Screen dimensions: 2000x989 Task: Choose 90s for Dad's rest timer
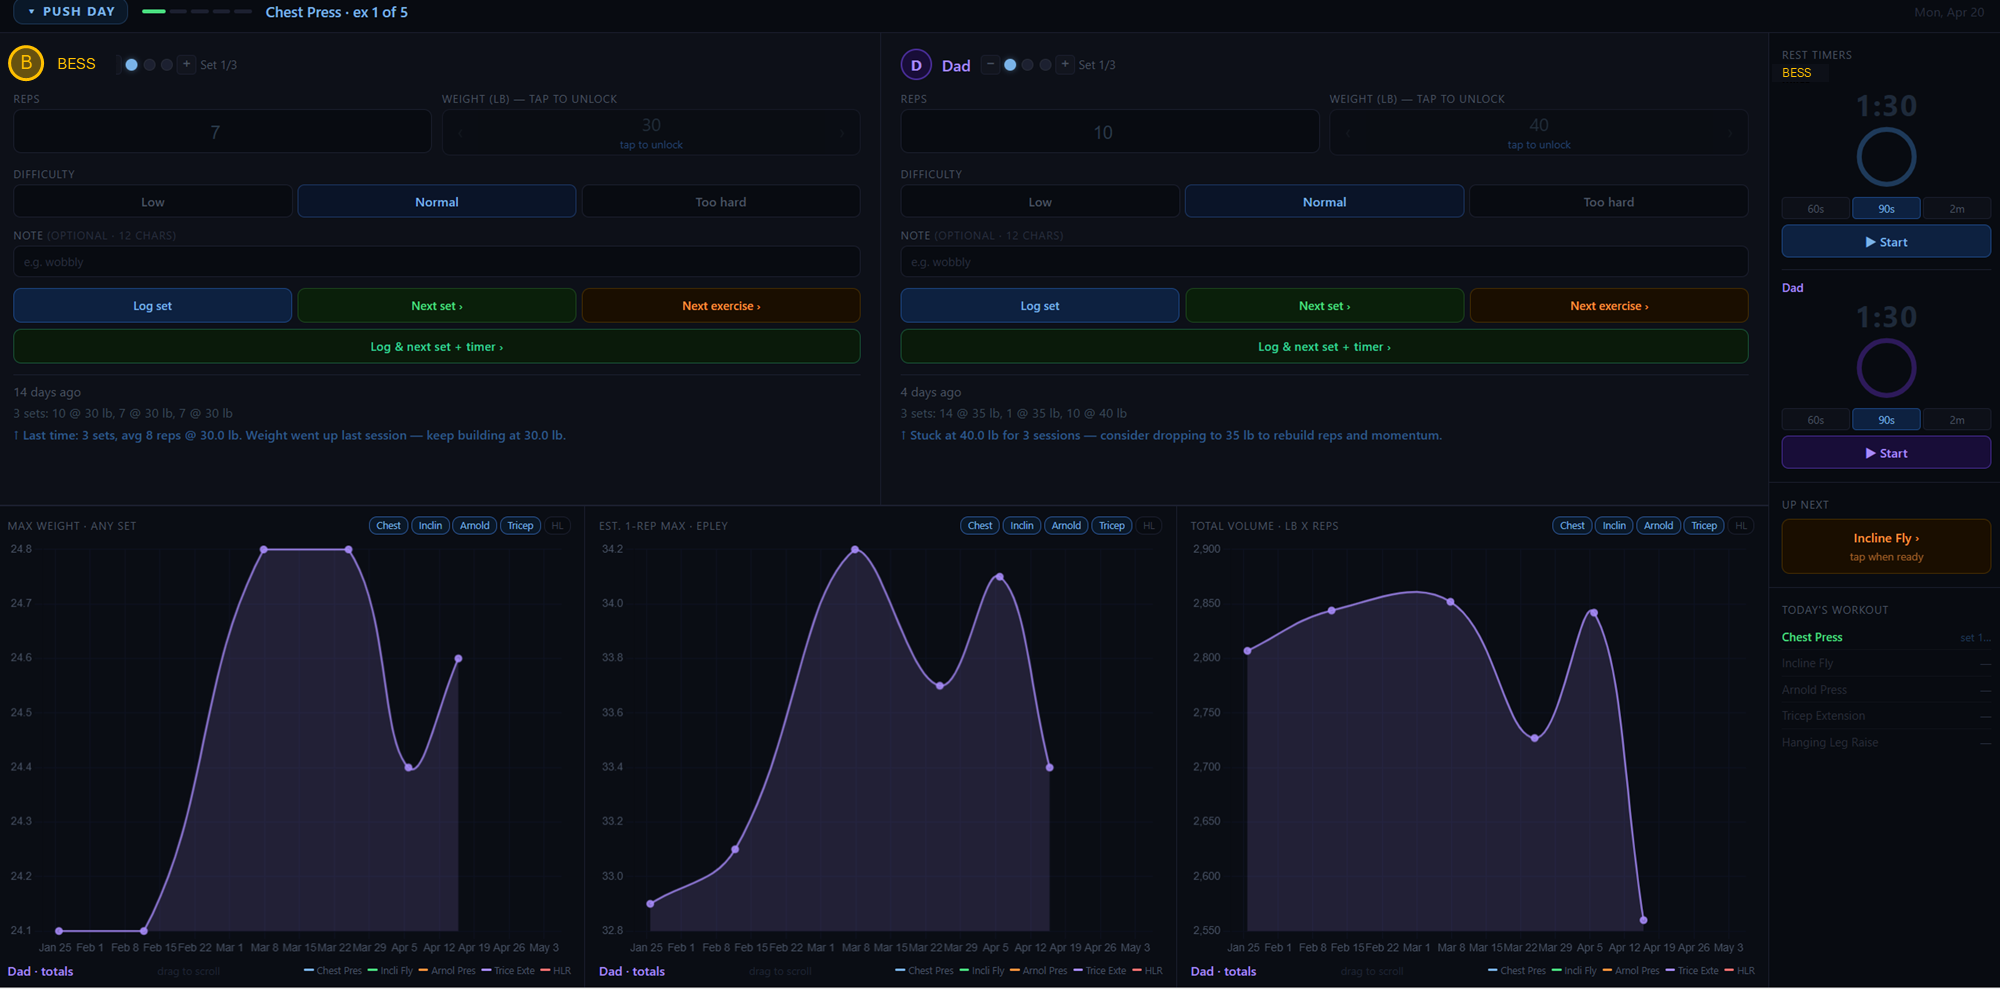point(1886,420)
